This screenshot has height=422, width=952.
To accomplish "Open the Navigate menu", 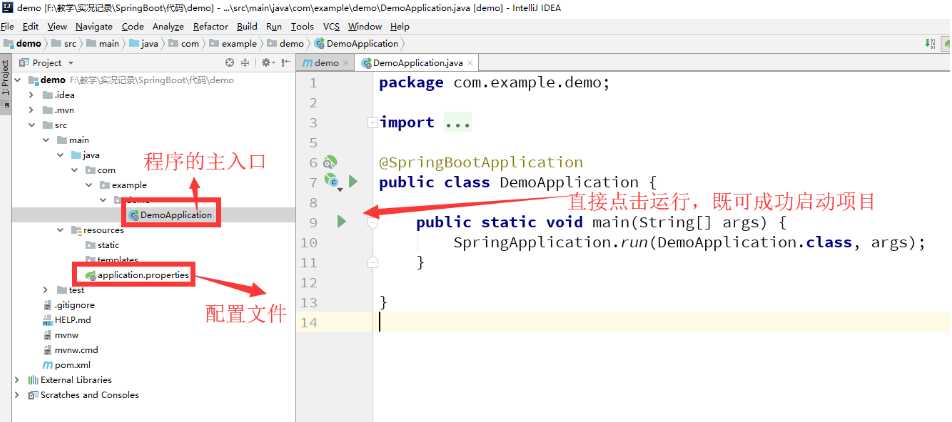I will coord(94,27).
